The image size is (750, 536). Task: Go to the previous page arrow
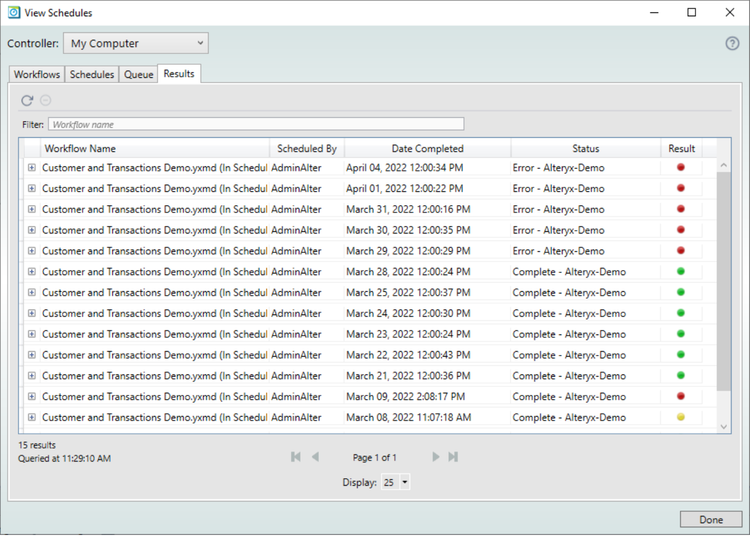(x=315, y=457)
